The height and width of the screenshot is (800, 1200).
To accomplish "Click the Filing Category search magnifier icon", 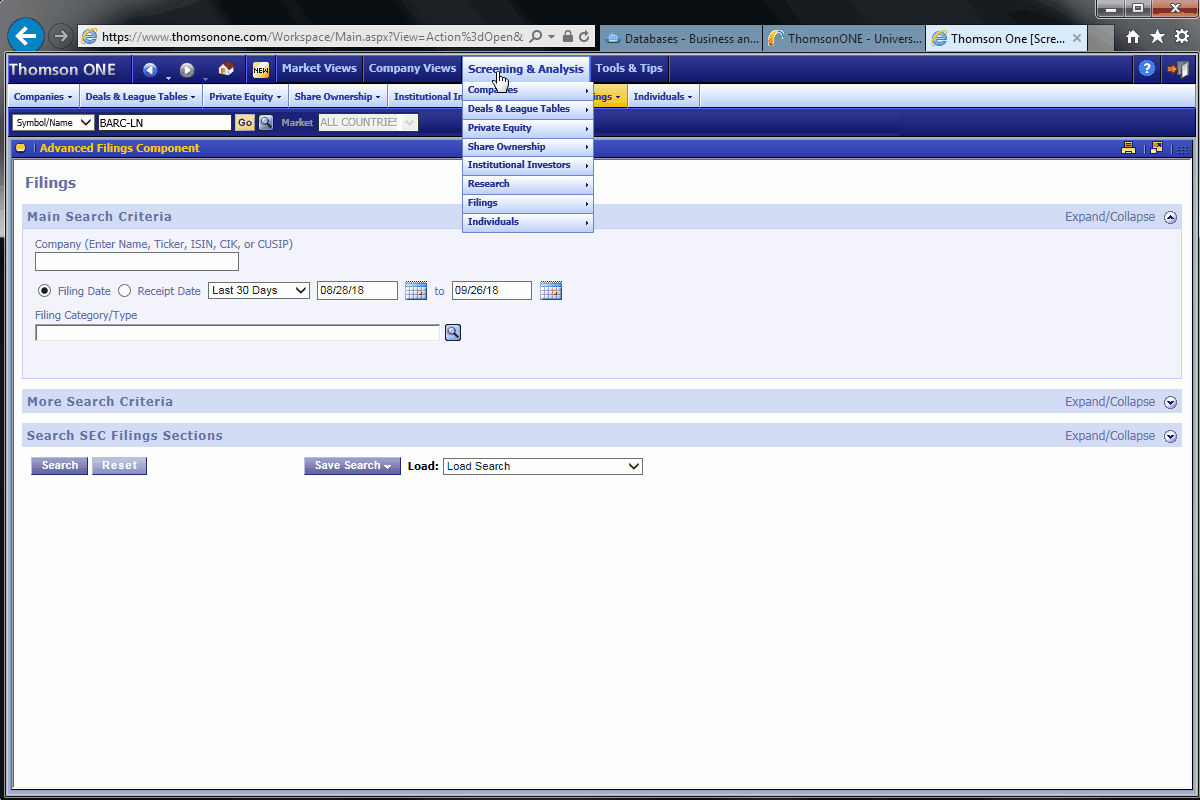I will coord(453,333).
